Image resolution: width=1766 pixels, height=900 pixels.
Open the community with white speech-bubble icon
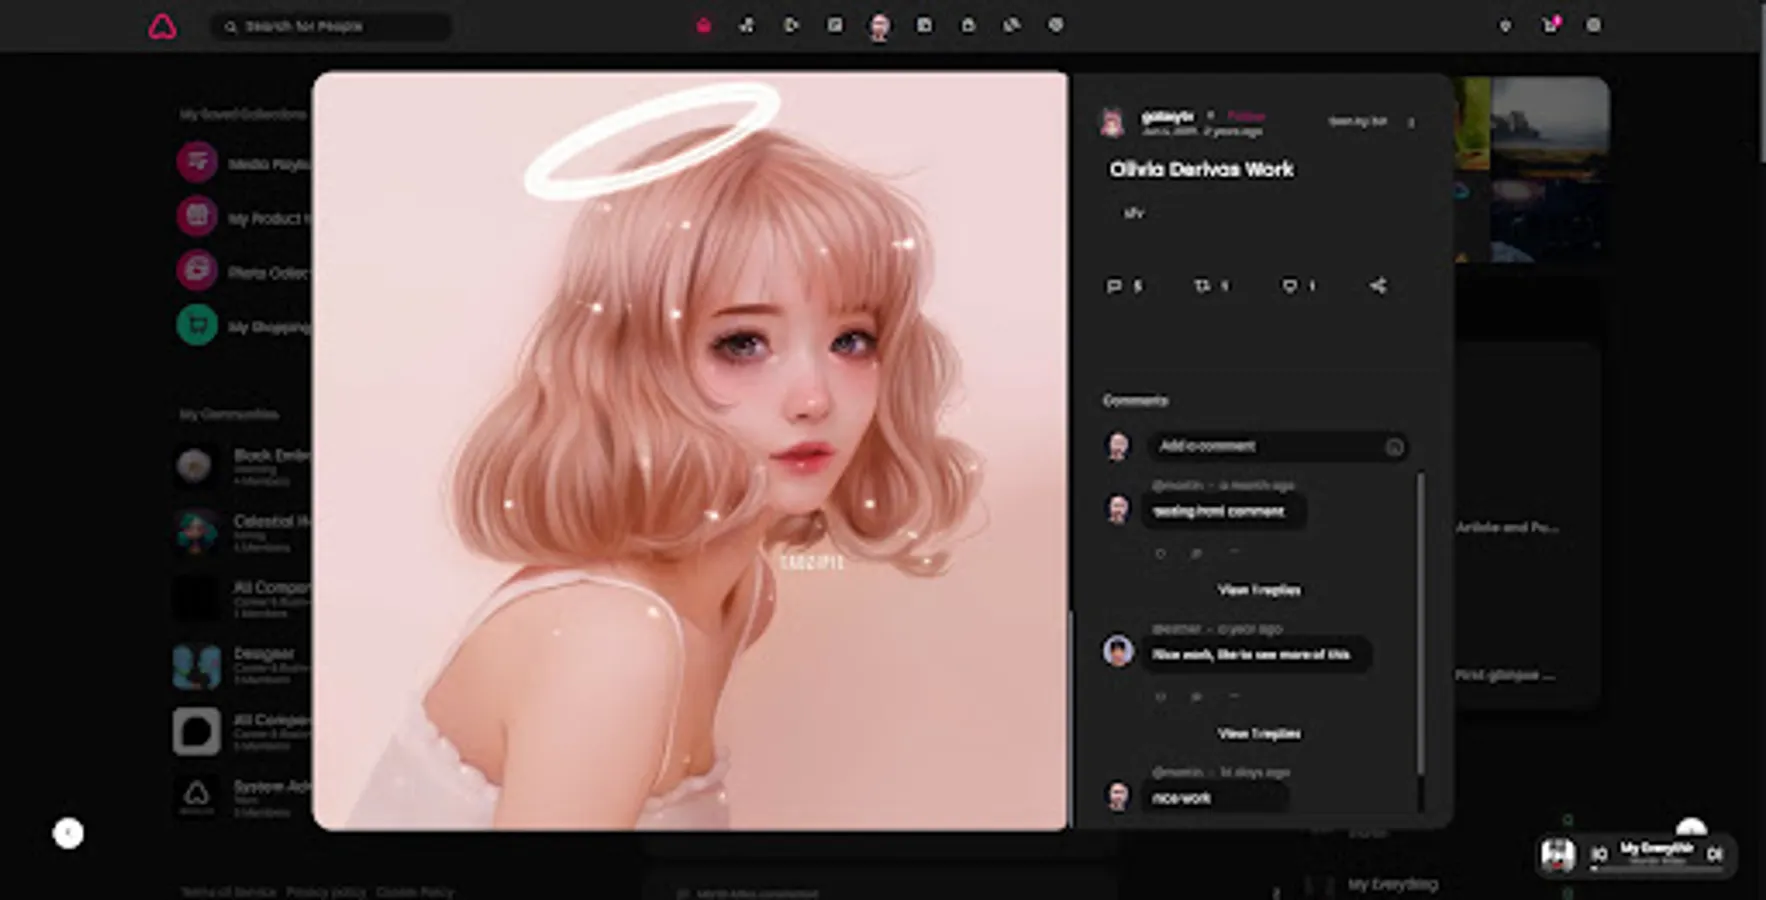point(197,732)
